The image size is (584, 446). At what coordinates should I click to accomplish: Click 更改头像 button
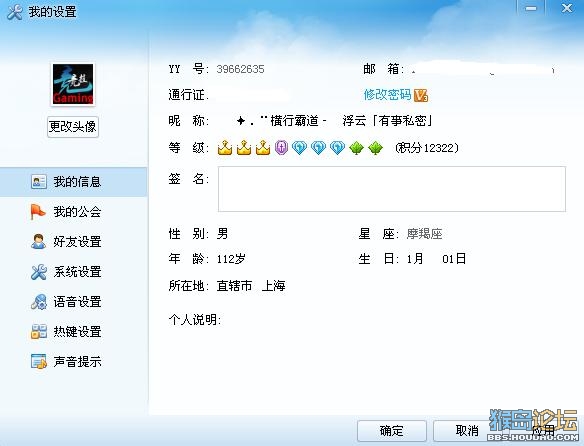[73, 127]
